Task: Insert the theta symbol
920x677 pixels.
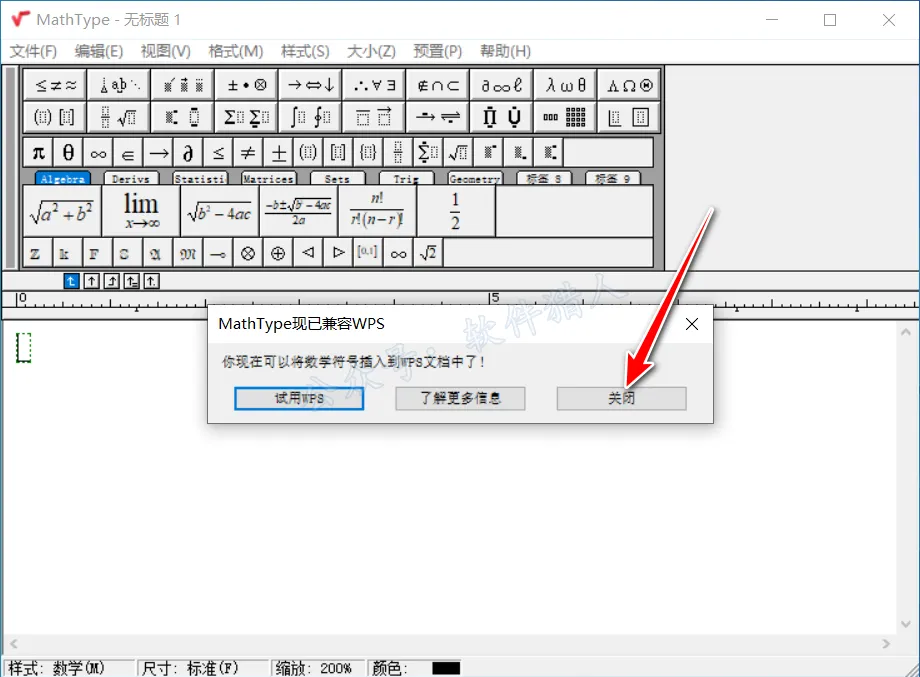Action: 68,153
